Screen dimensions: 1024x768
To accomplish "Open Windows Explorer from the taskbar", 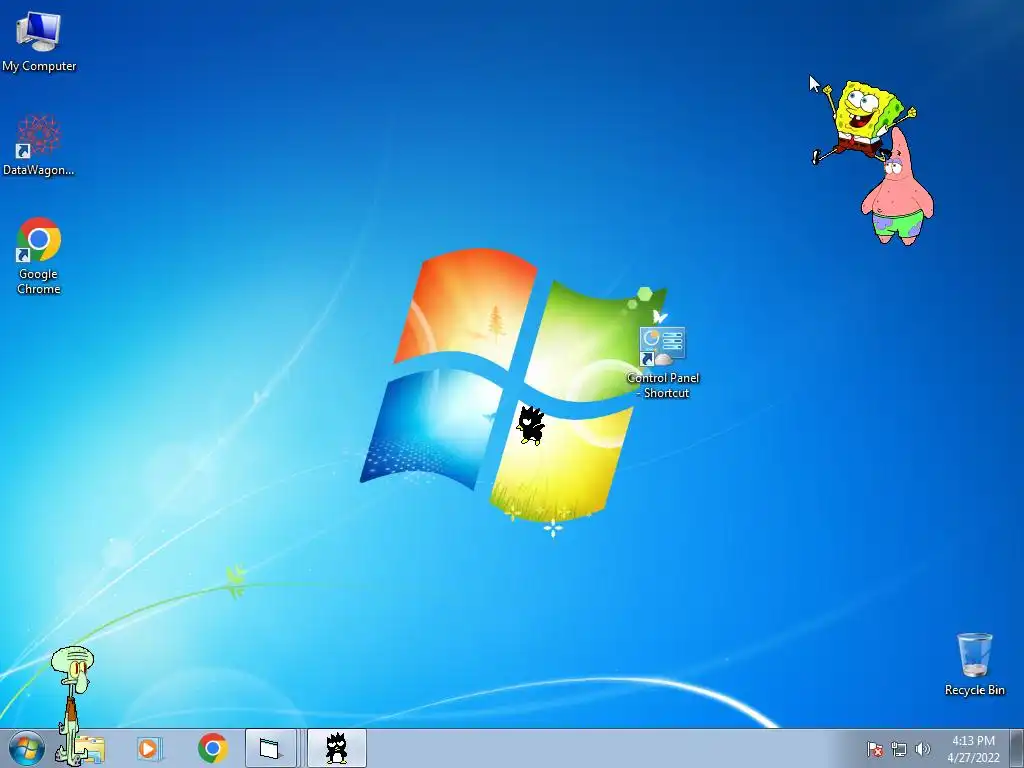I will [x=91, y=749].
